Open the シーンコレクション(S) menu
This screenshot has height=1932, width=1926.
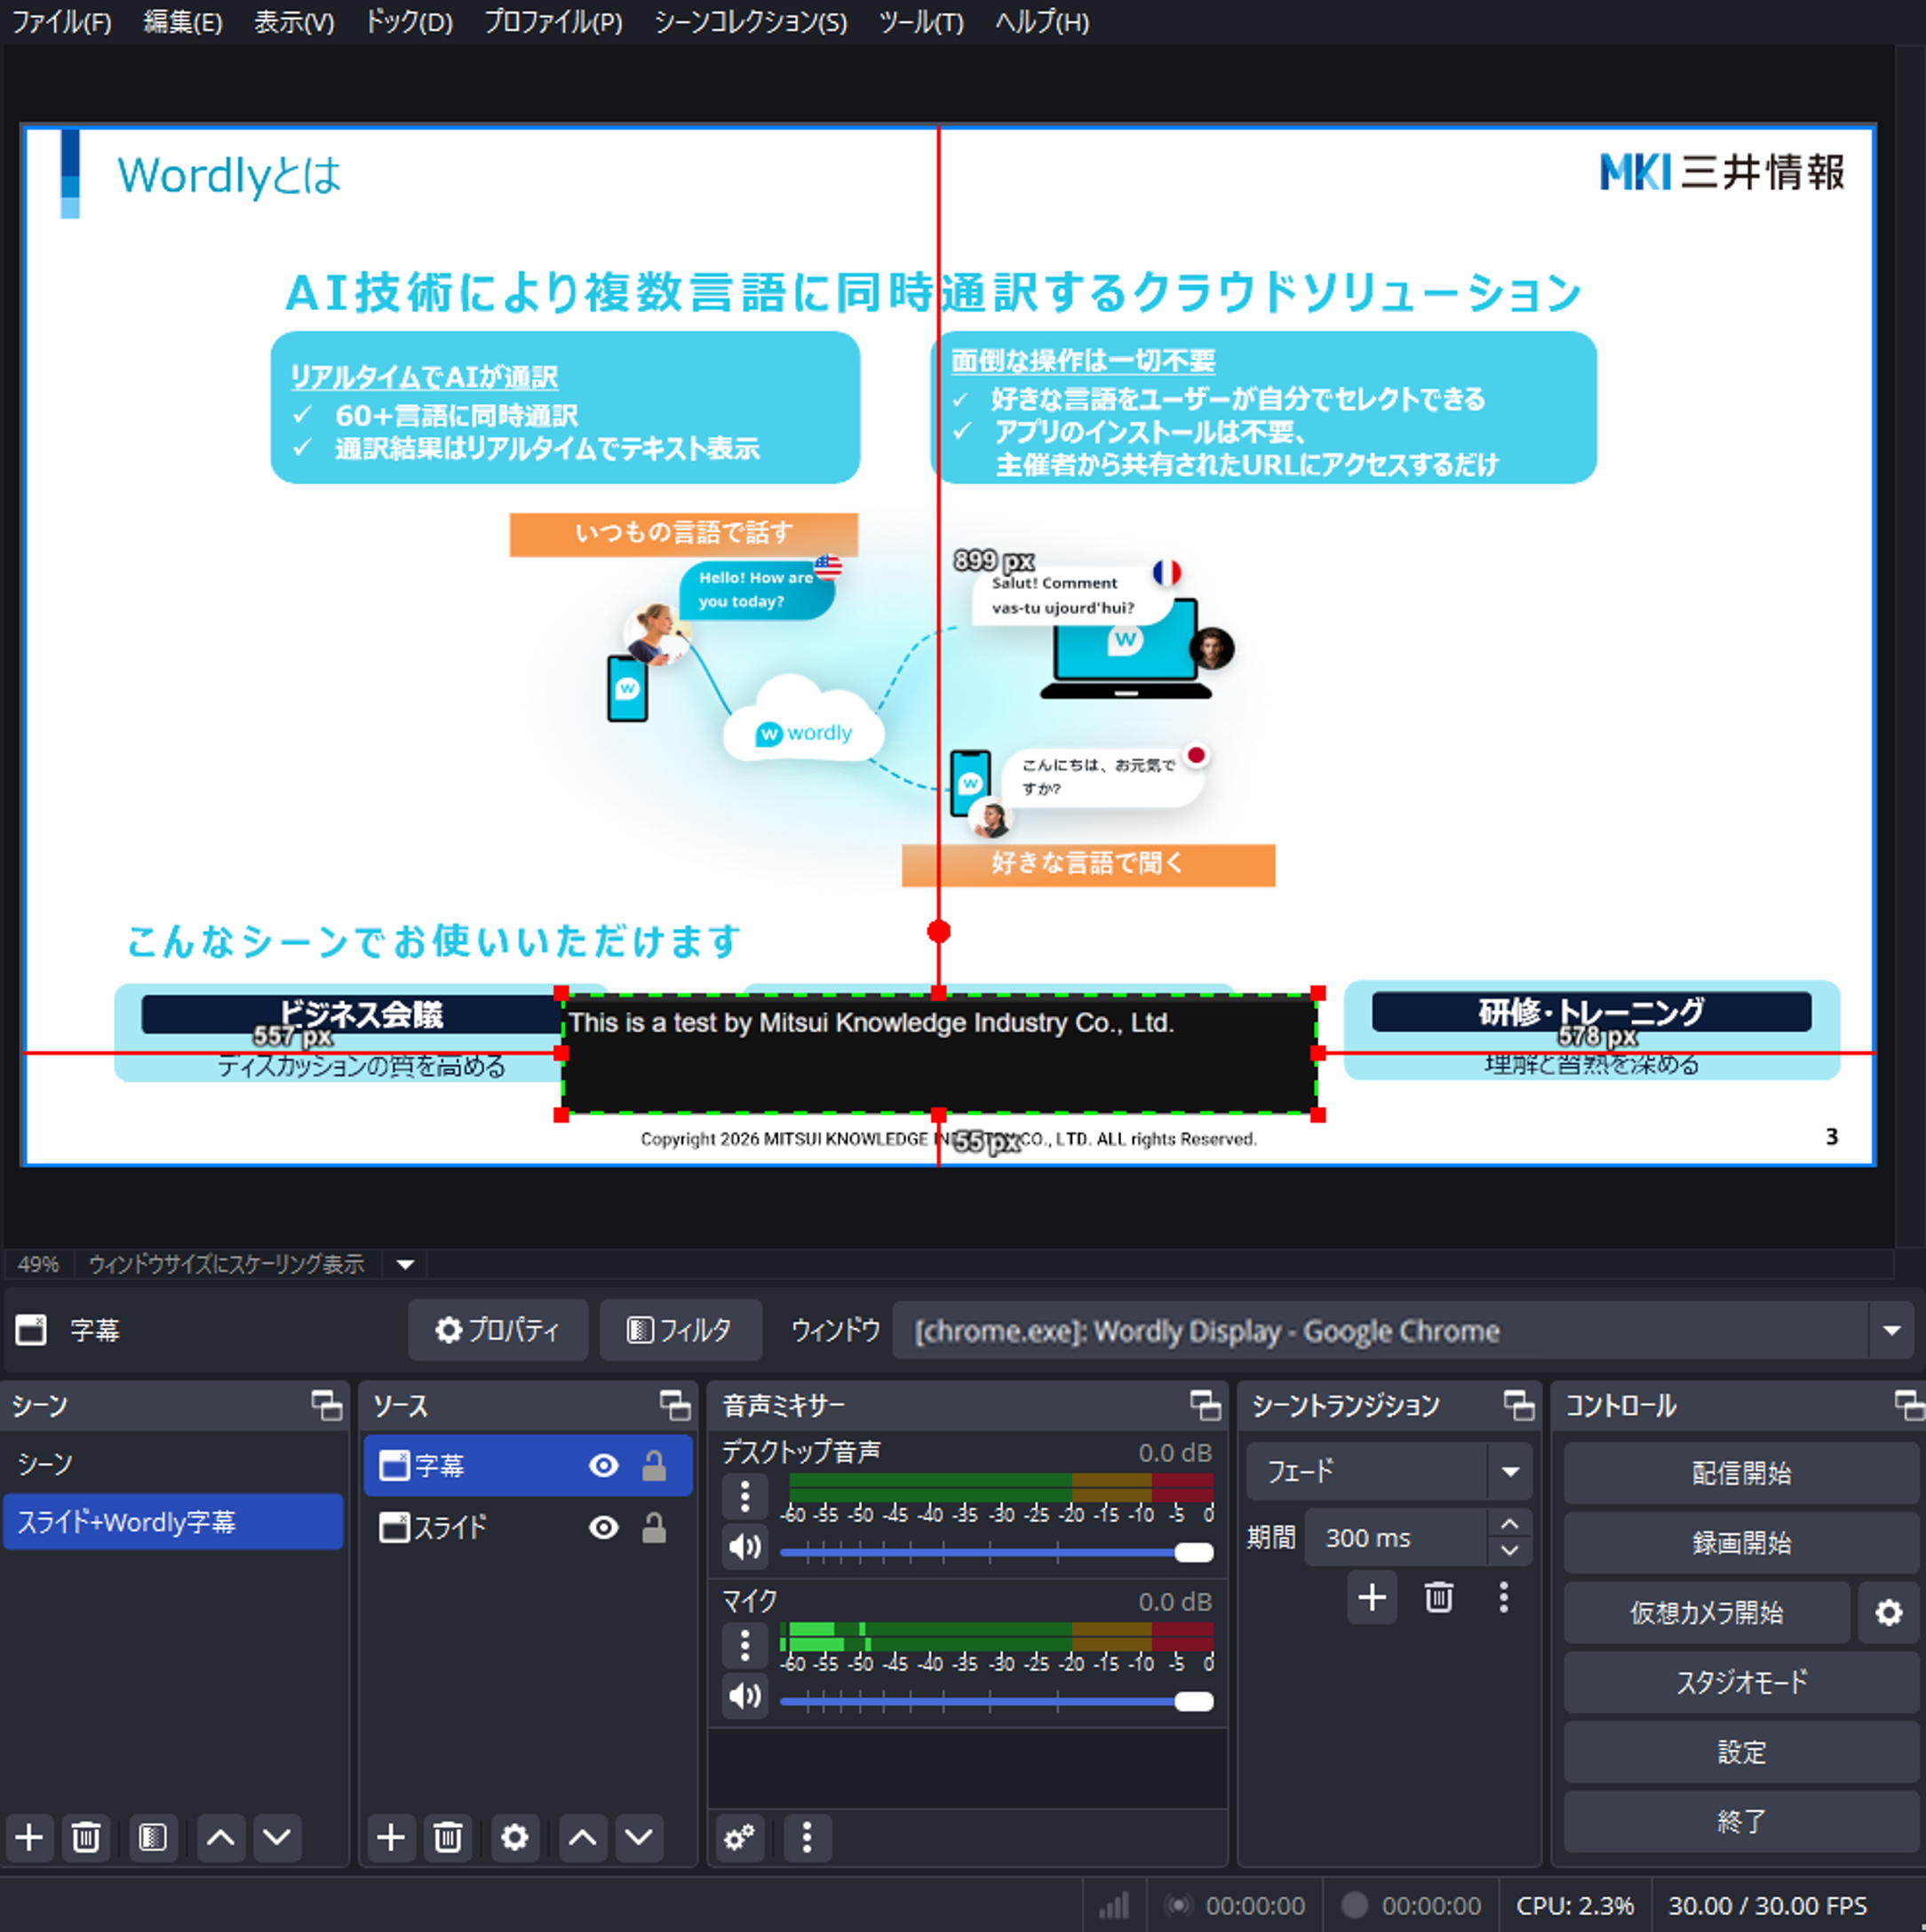pos(750,22)
